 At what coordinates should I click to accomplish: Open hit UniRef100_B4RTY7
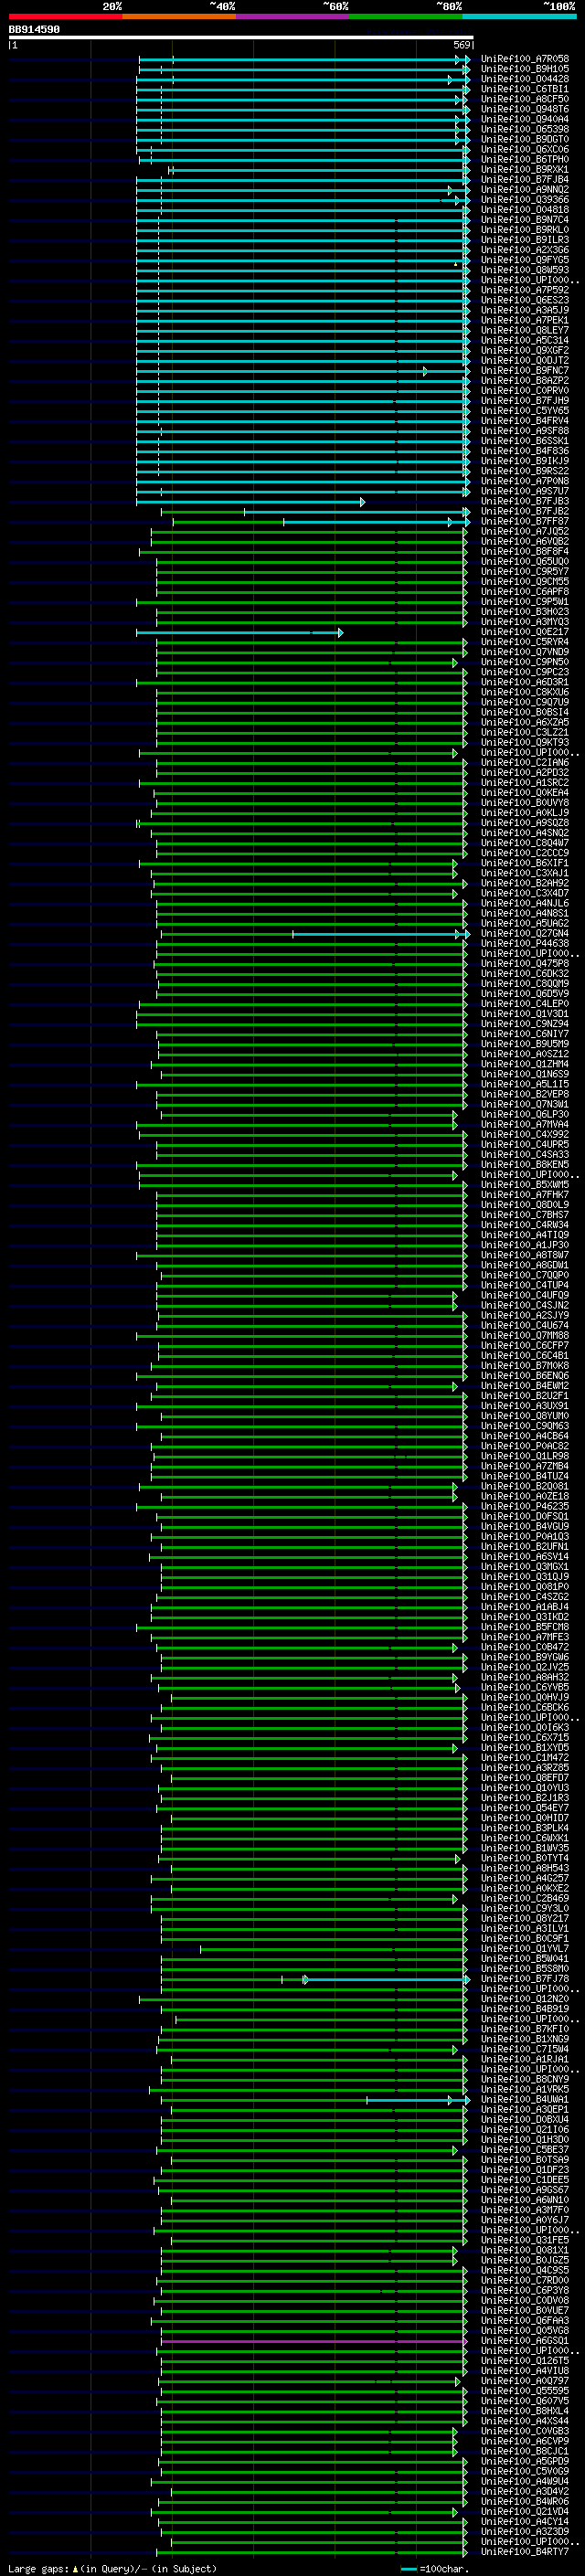click(x=525, y=2552)
